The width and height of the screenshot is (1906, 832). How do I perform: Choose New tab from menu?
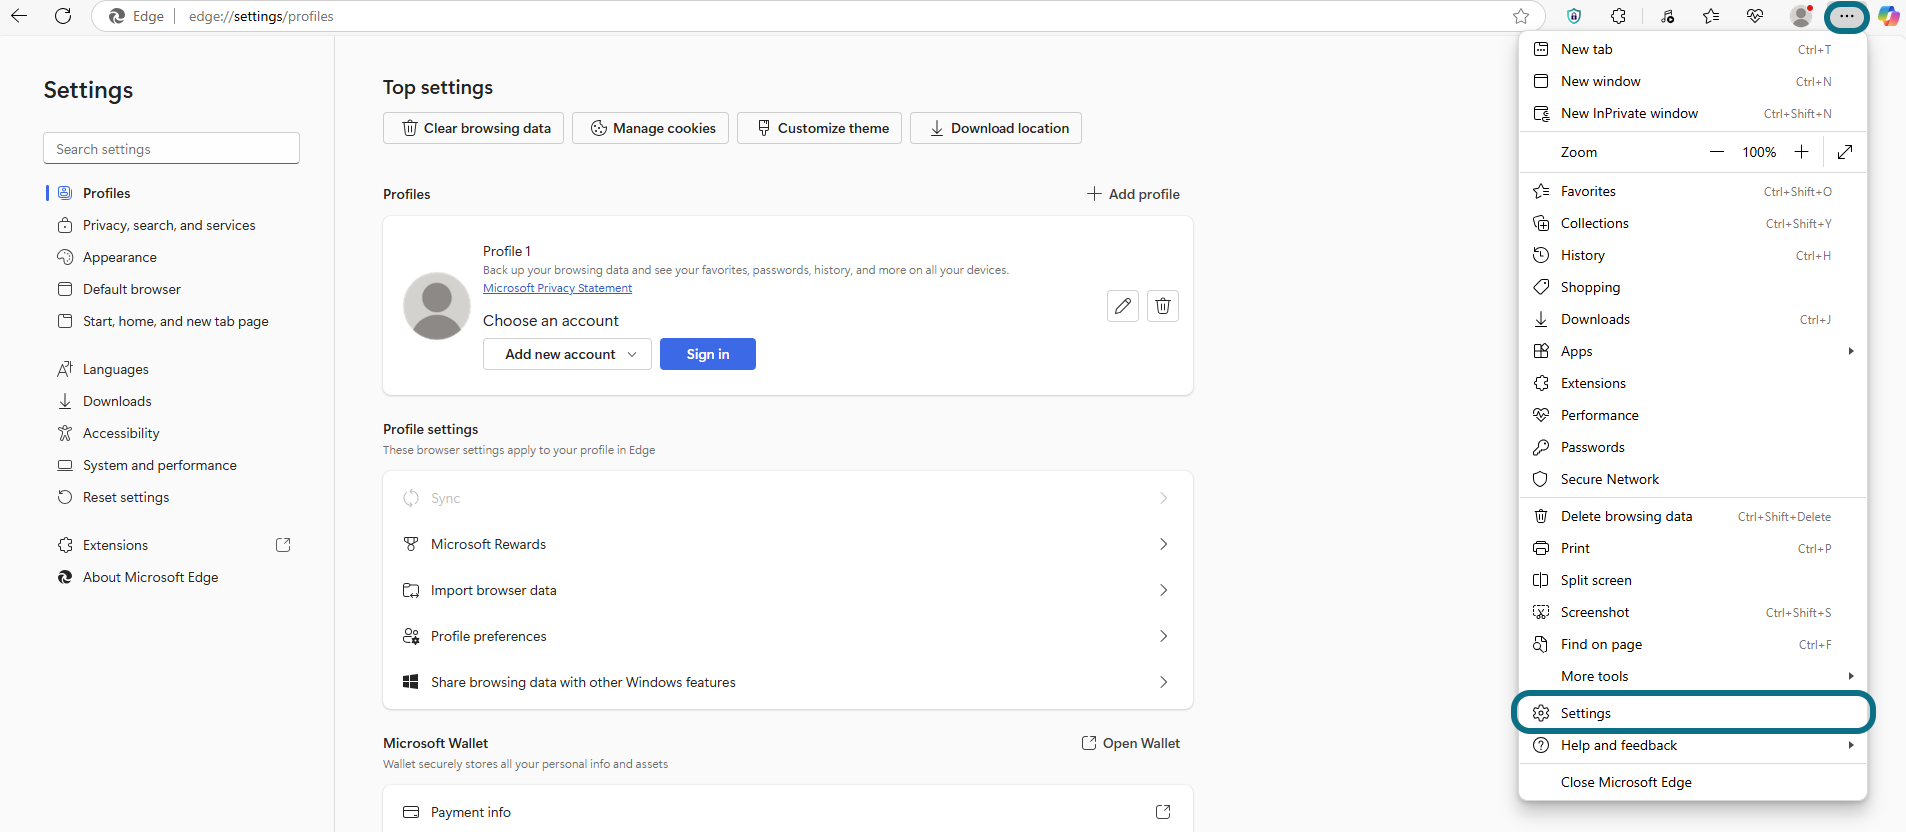click(x=1693, y=49)
